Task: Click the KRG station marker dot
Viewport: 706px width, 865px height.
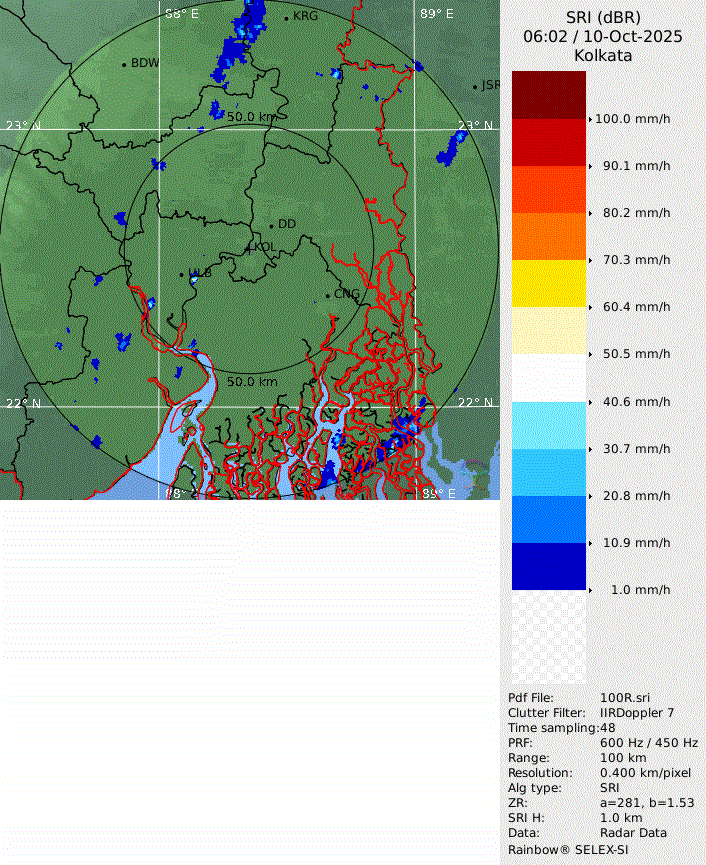Action: coord(286,18)
